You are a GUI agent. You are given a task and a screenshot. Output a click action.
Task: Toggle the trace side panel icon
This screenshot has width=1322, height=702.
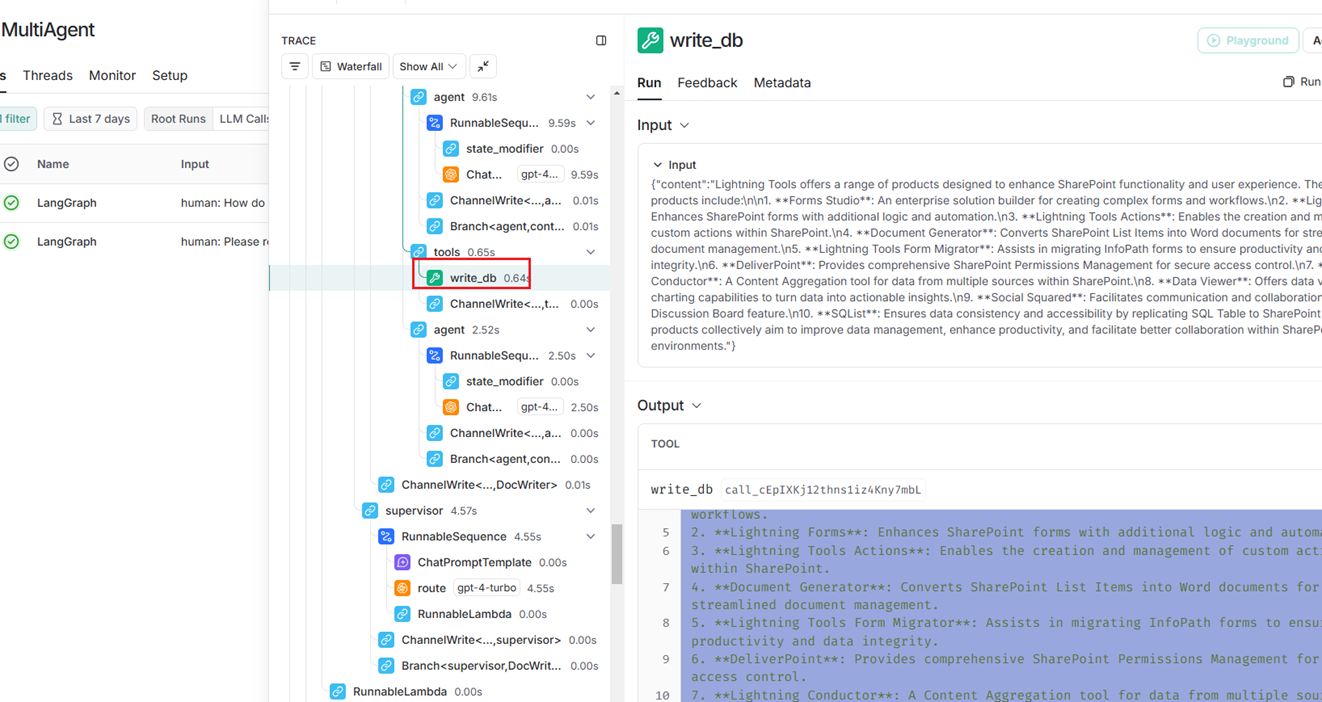(x=601, y=41)
